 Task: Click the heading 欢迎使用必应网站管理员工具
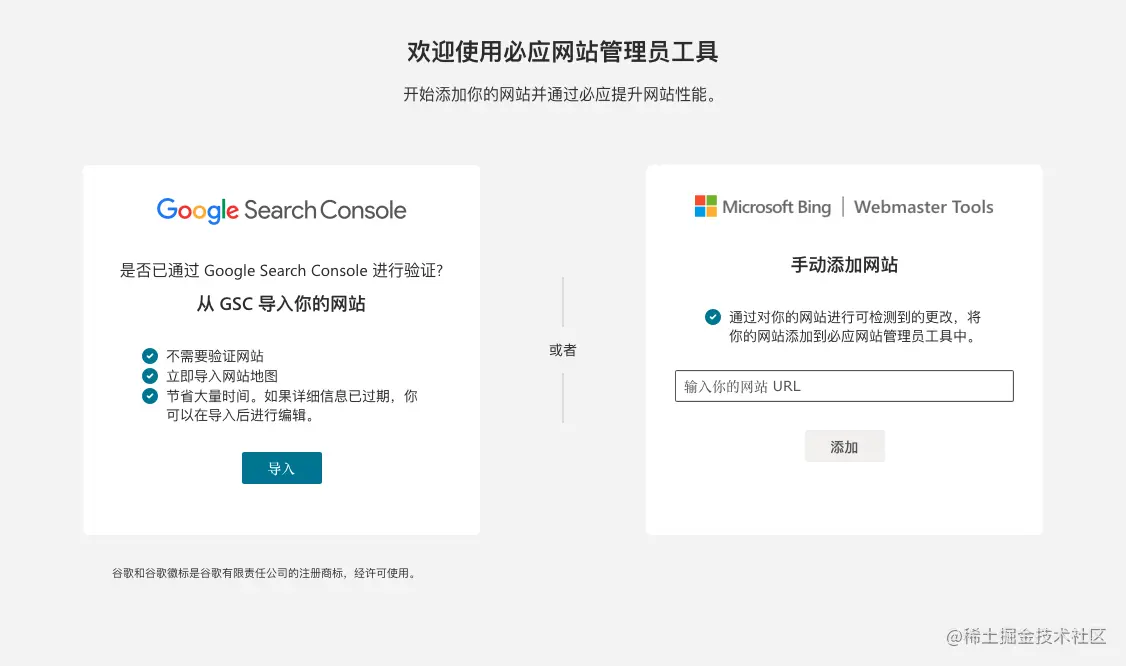tap(562, 52)
